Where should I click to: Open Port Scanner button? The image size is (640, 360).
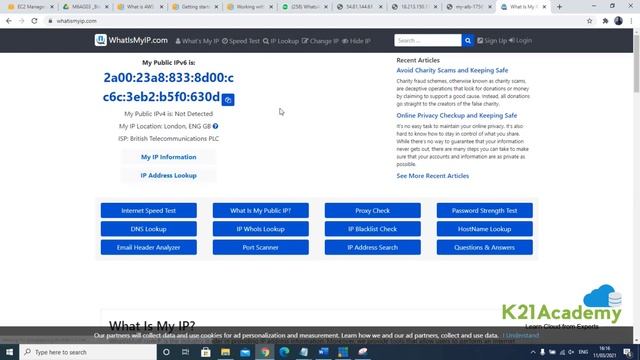(260, 247)
